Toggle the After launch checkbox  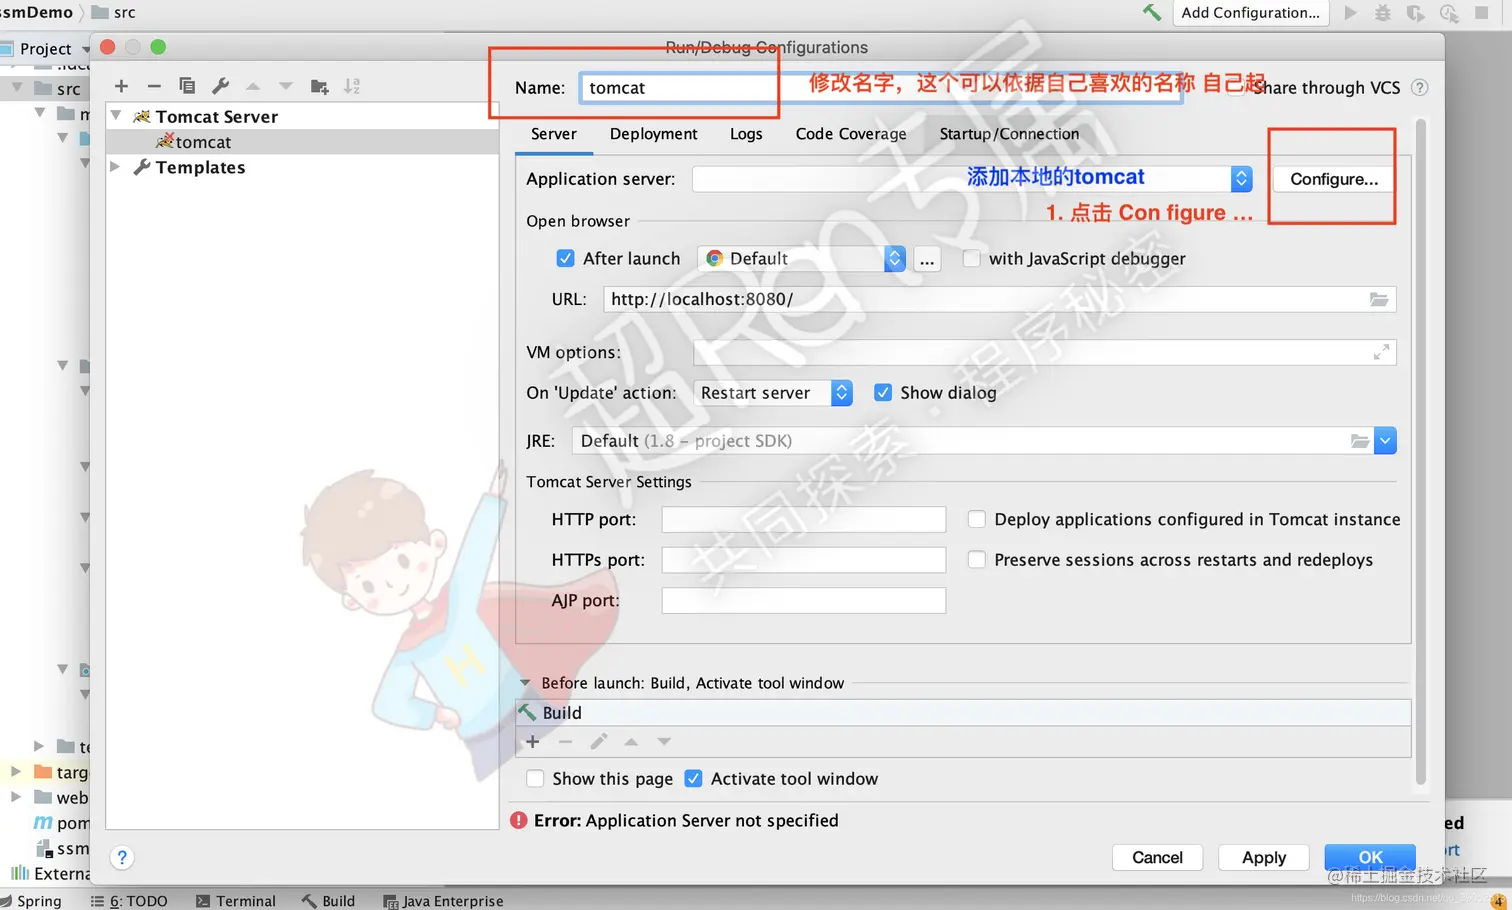(565, 258)
